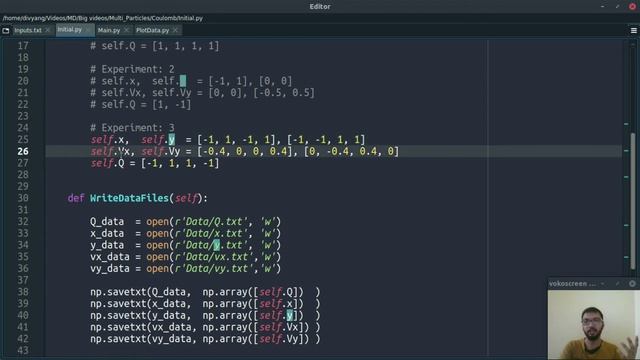640x360 pixels.
Task: Click line number 30 in the gutter
Action: (x=23, y=198)
